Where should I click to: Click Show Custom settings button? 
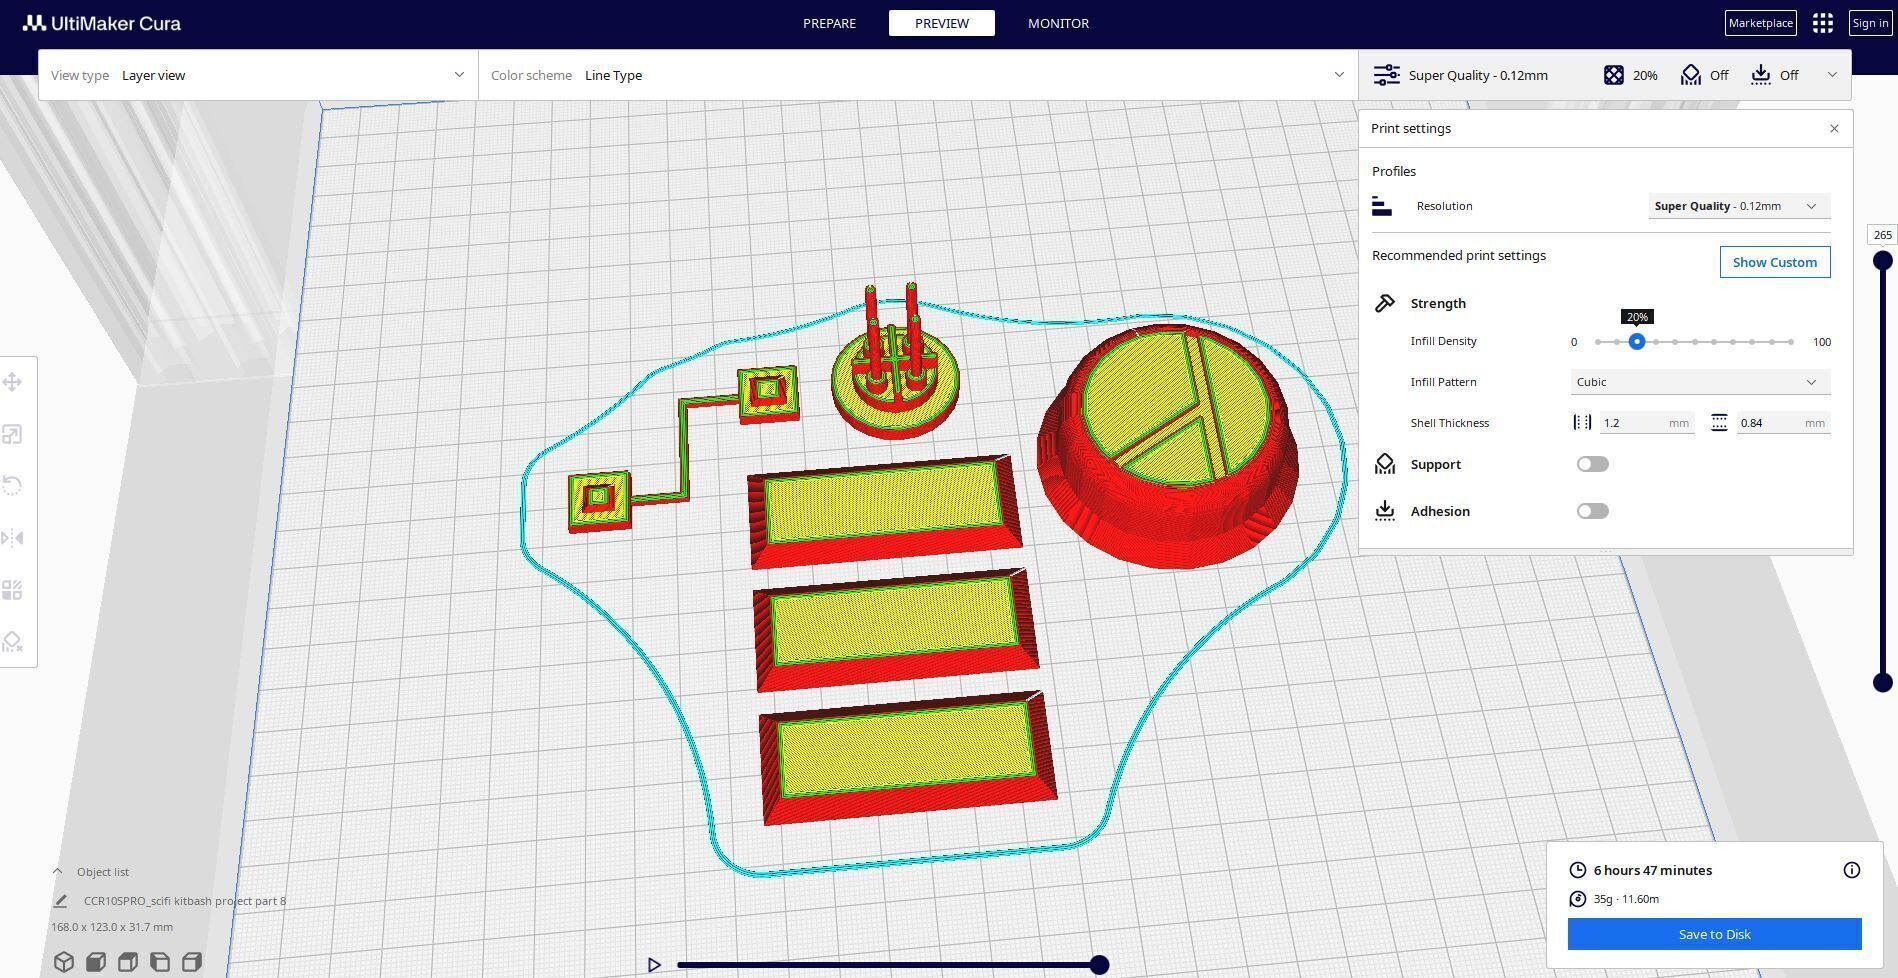pos(1775,262)
